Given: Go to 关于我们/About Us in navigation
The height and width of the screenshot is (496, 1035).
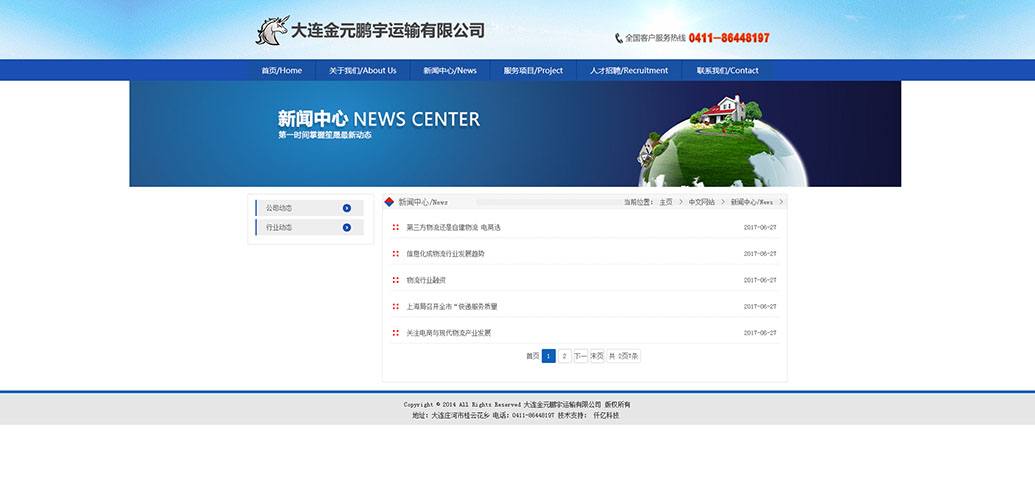Looking at the screenshot, I should click(362, 71).
